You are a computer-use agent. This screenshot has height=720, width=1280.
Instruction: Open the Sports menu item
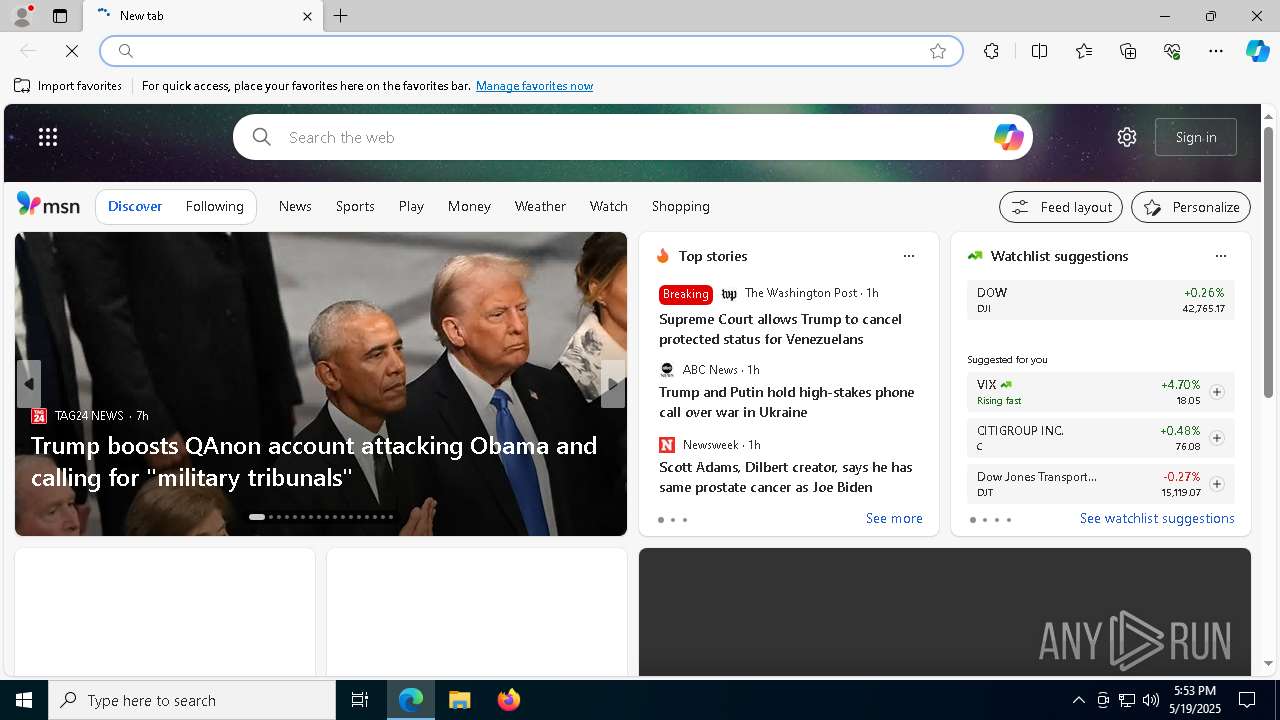pyautogui.click(x=355, y=206)
